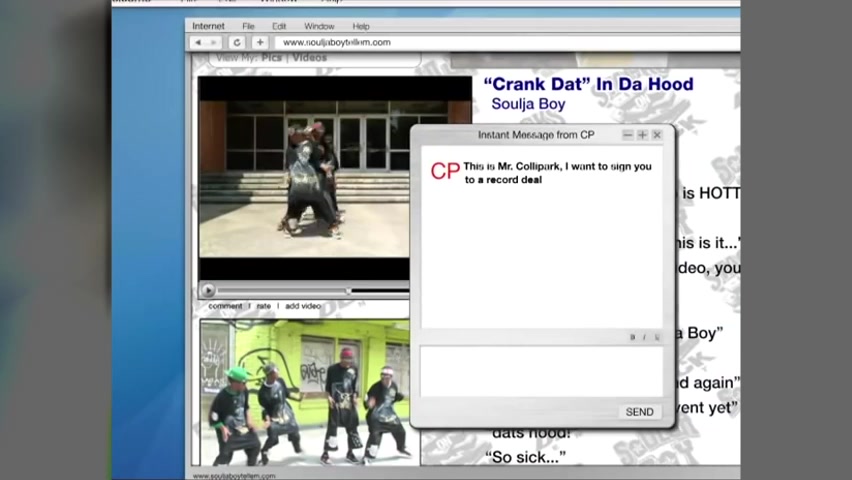This screenshot has height=480, width=852.
Task: Play the Crank Dat video
Action: pos(208,291)
